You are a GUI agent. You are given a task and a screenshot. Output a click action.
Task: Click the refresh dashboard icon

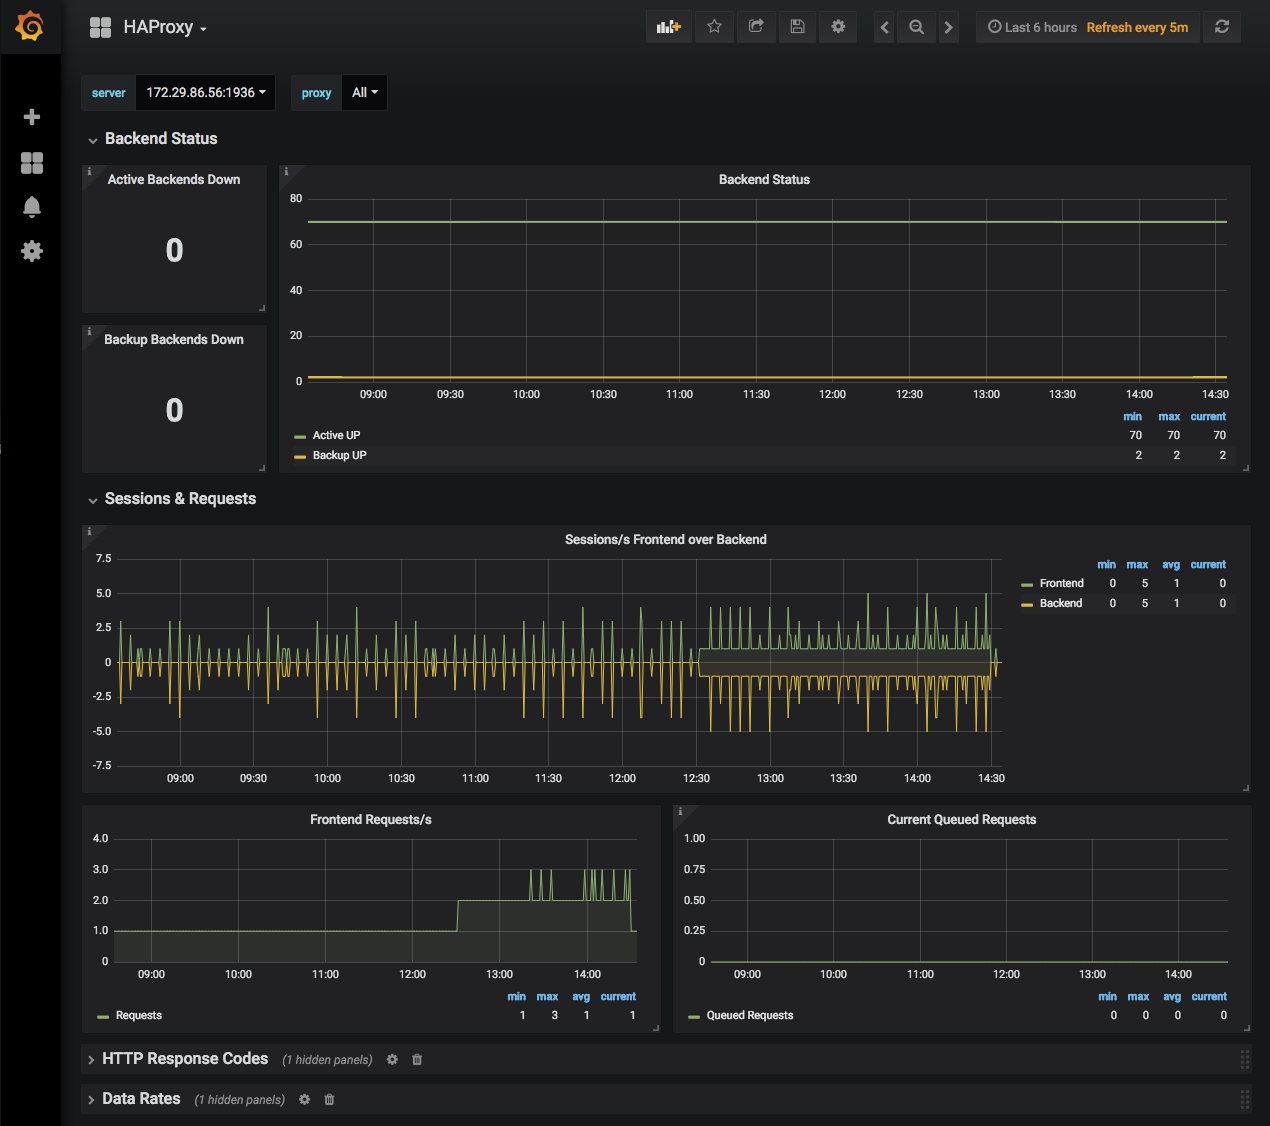point(1222,27)
